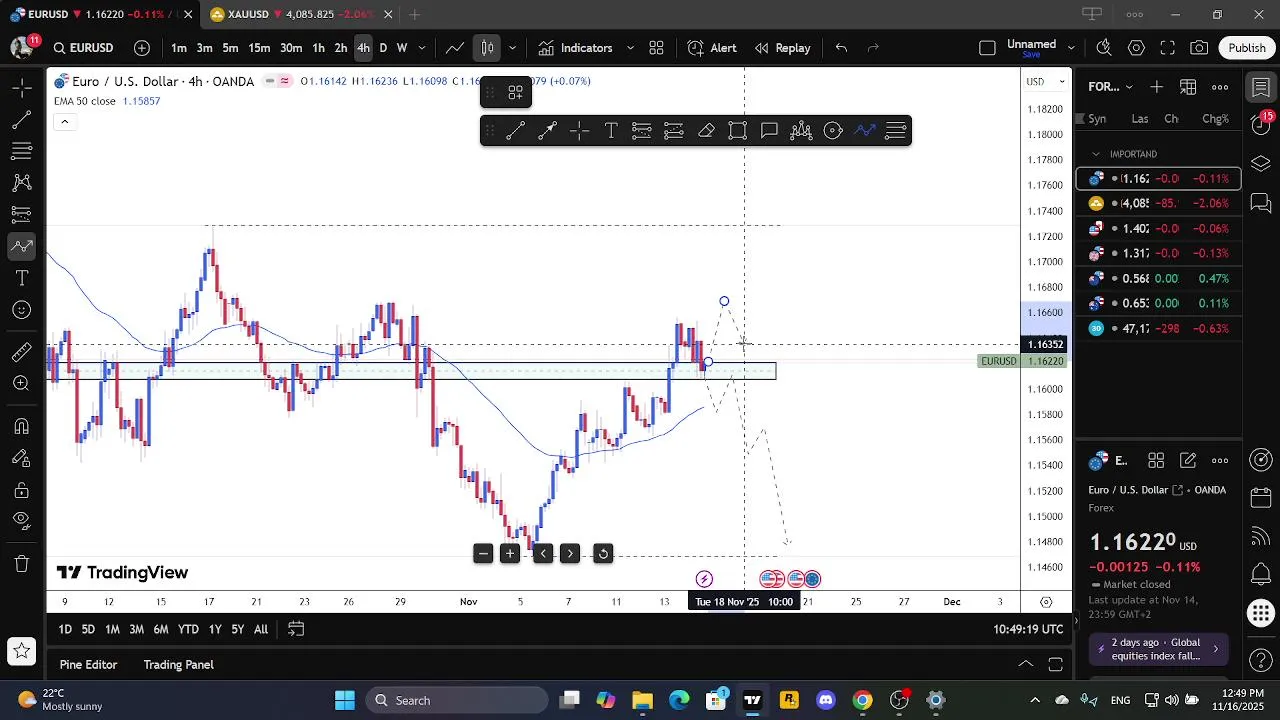
Task: Click the trash remove objects icon
Action: pos(21,564)
